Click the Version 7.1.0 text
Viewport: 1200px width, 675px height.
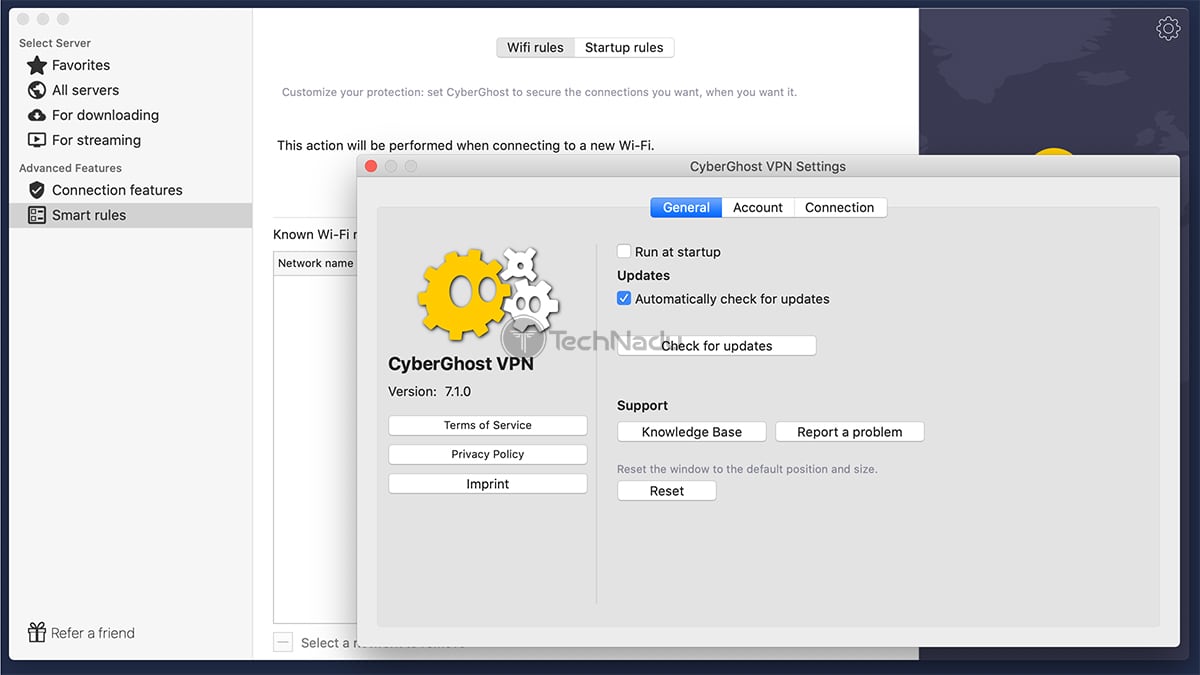pyautogui.click(x=429, y=391)
